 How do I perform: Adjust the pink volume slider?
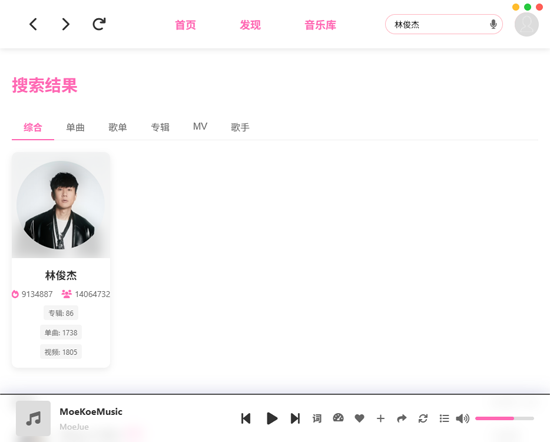click(x=504, y=418)
